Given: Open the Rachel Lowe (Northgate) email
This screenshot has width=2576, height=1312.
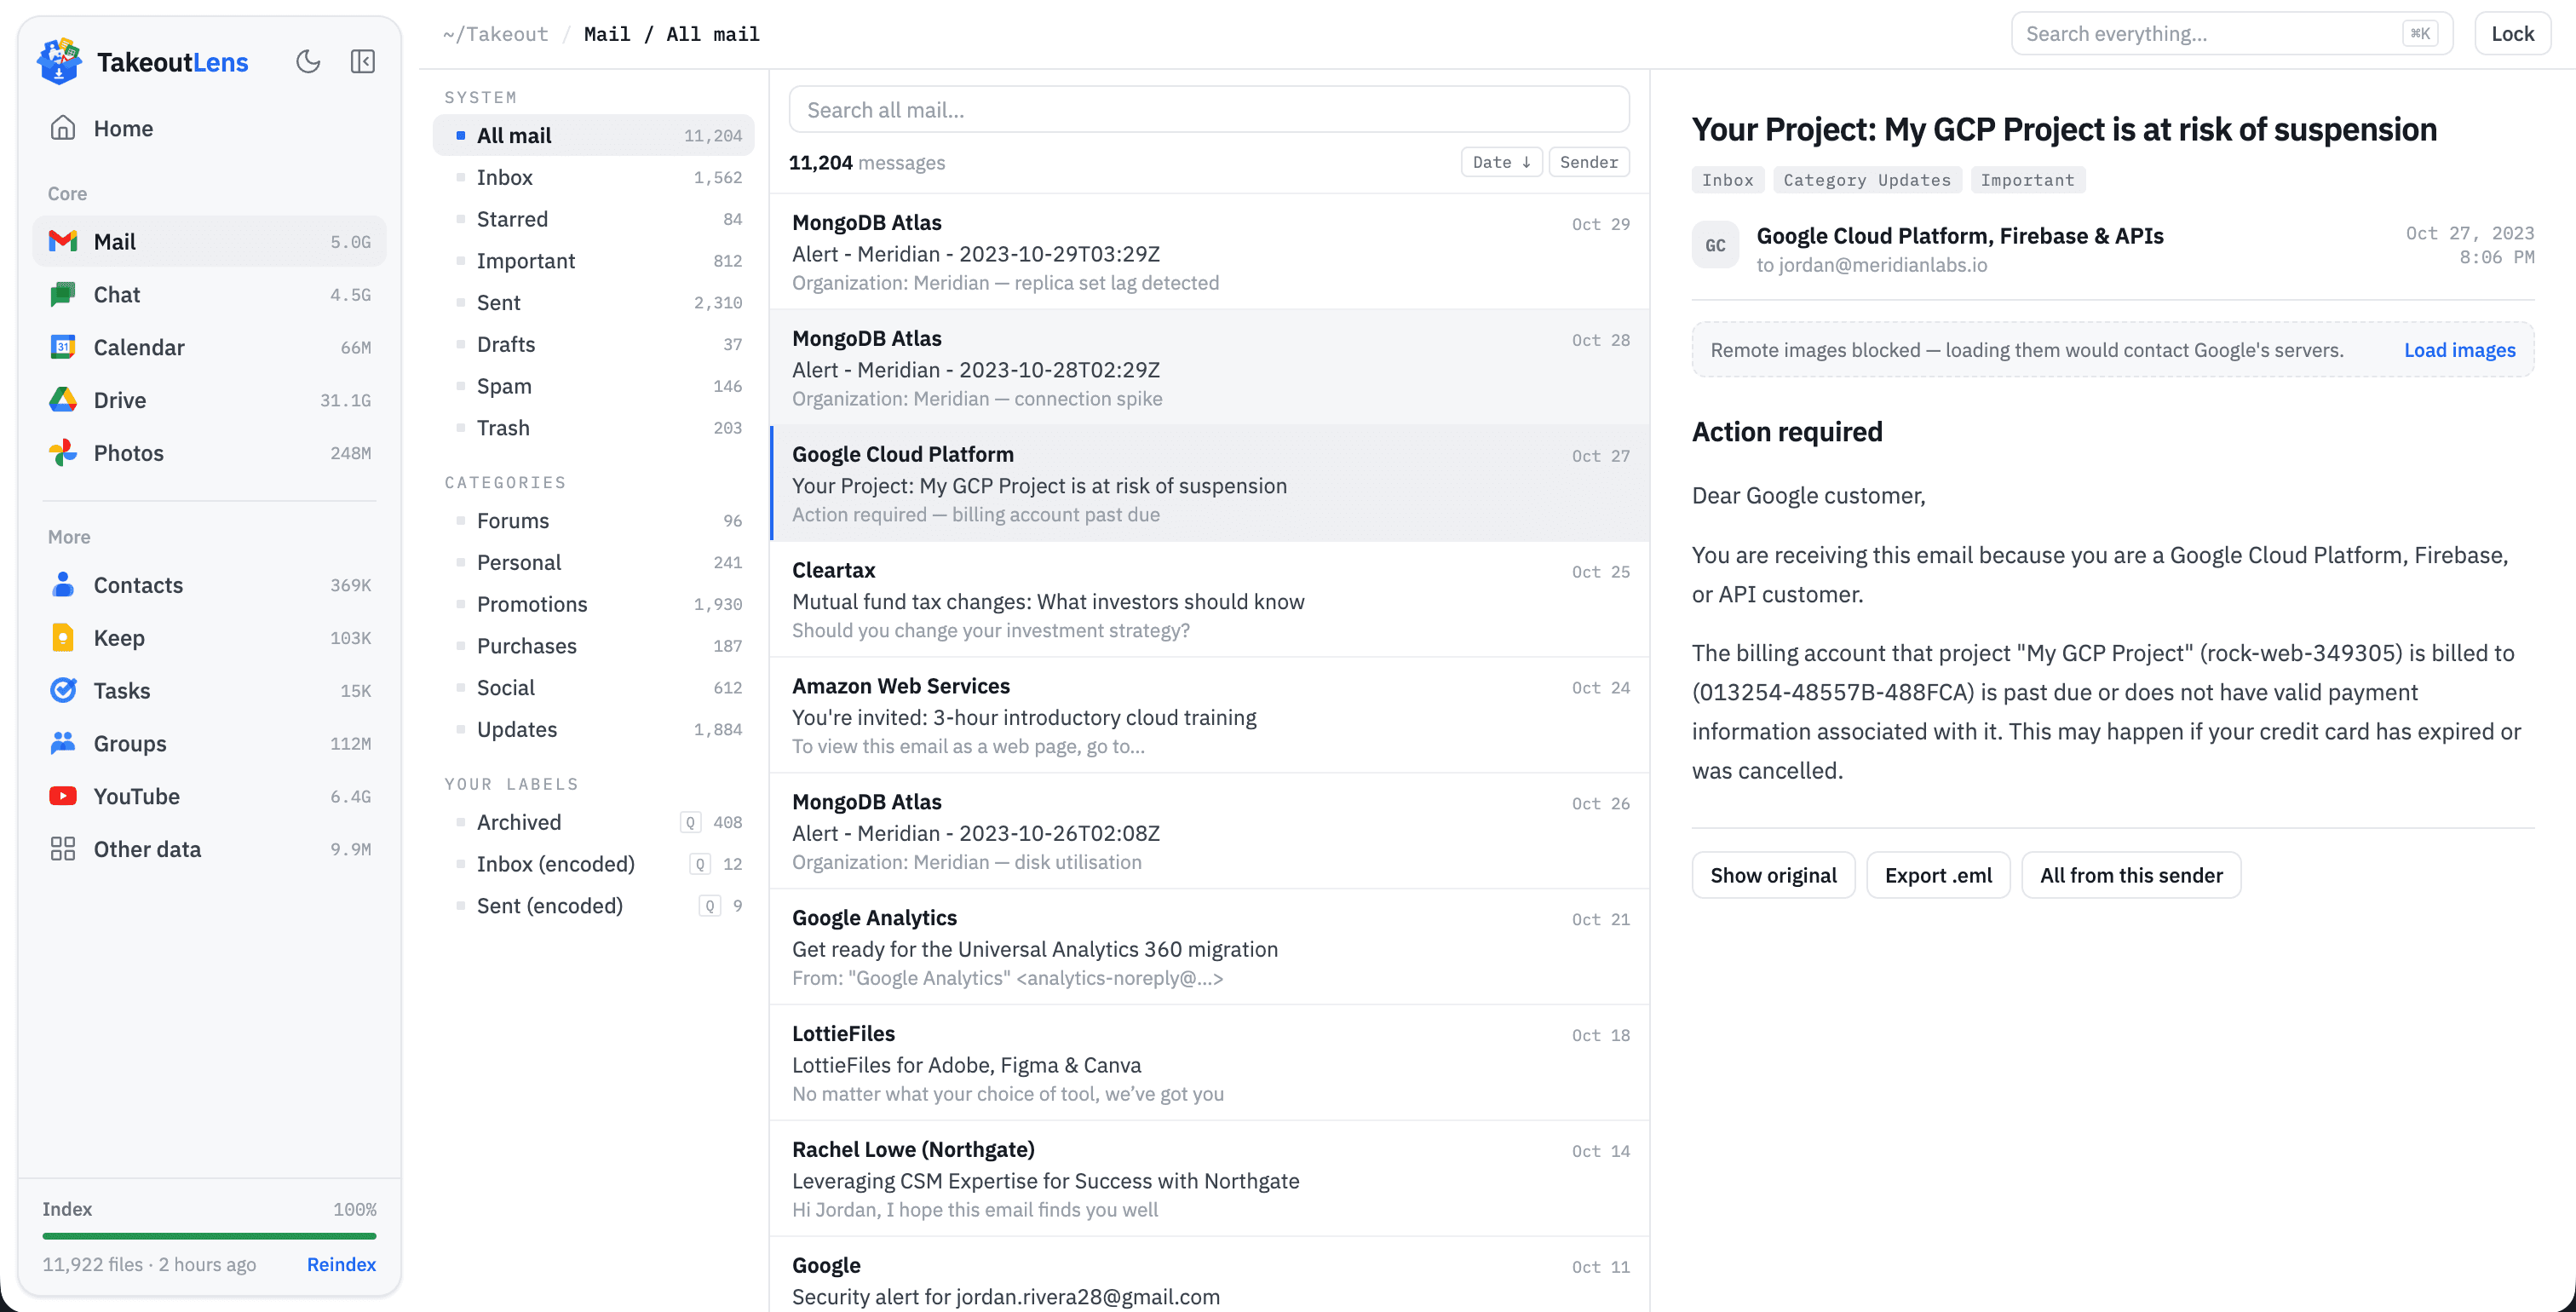Looking at the screenshot, I should [1209, 1179].
